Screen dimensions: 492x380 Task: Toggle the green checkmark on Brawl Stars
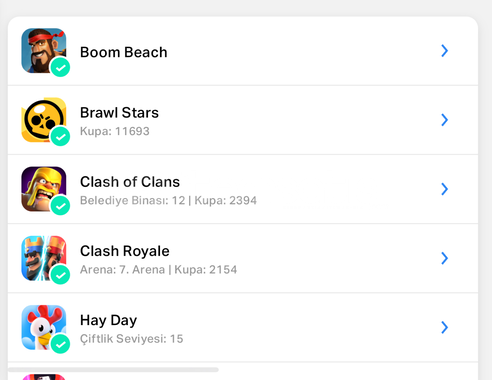60,137
